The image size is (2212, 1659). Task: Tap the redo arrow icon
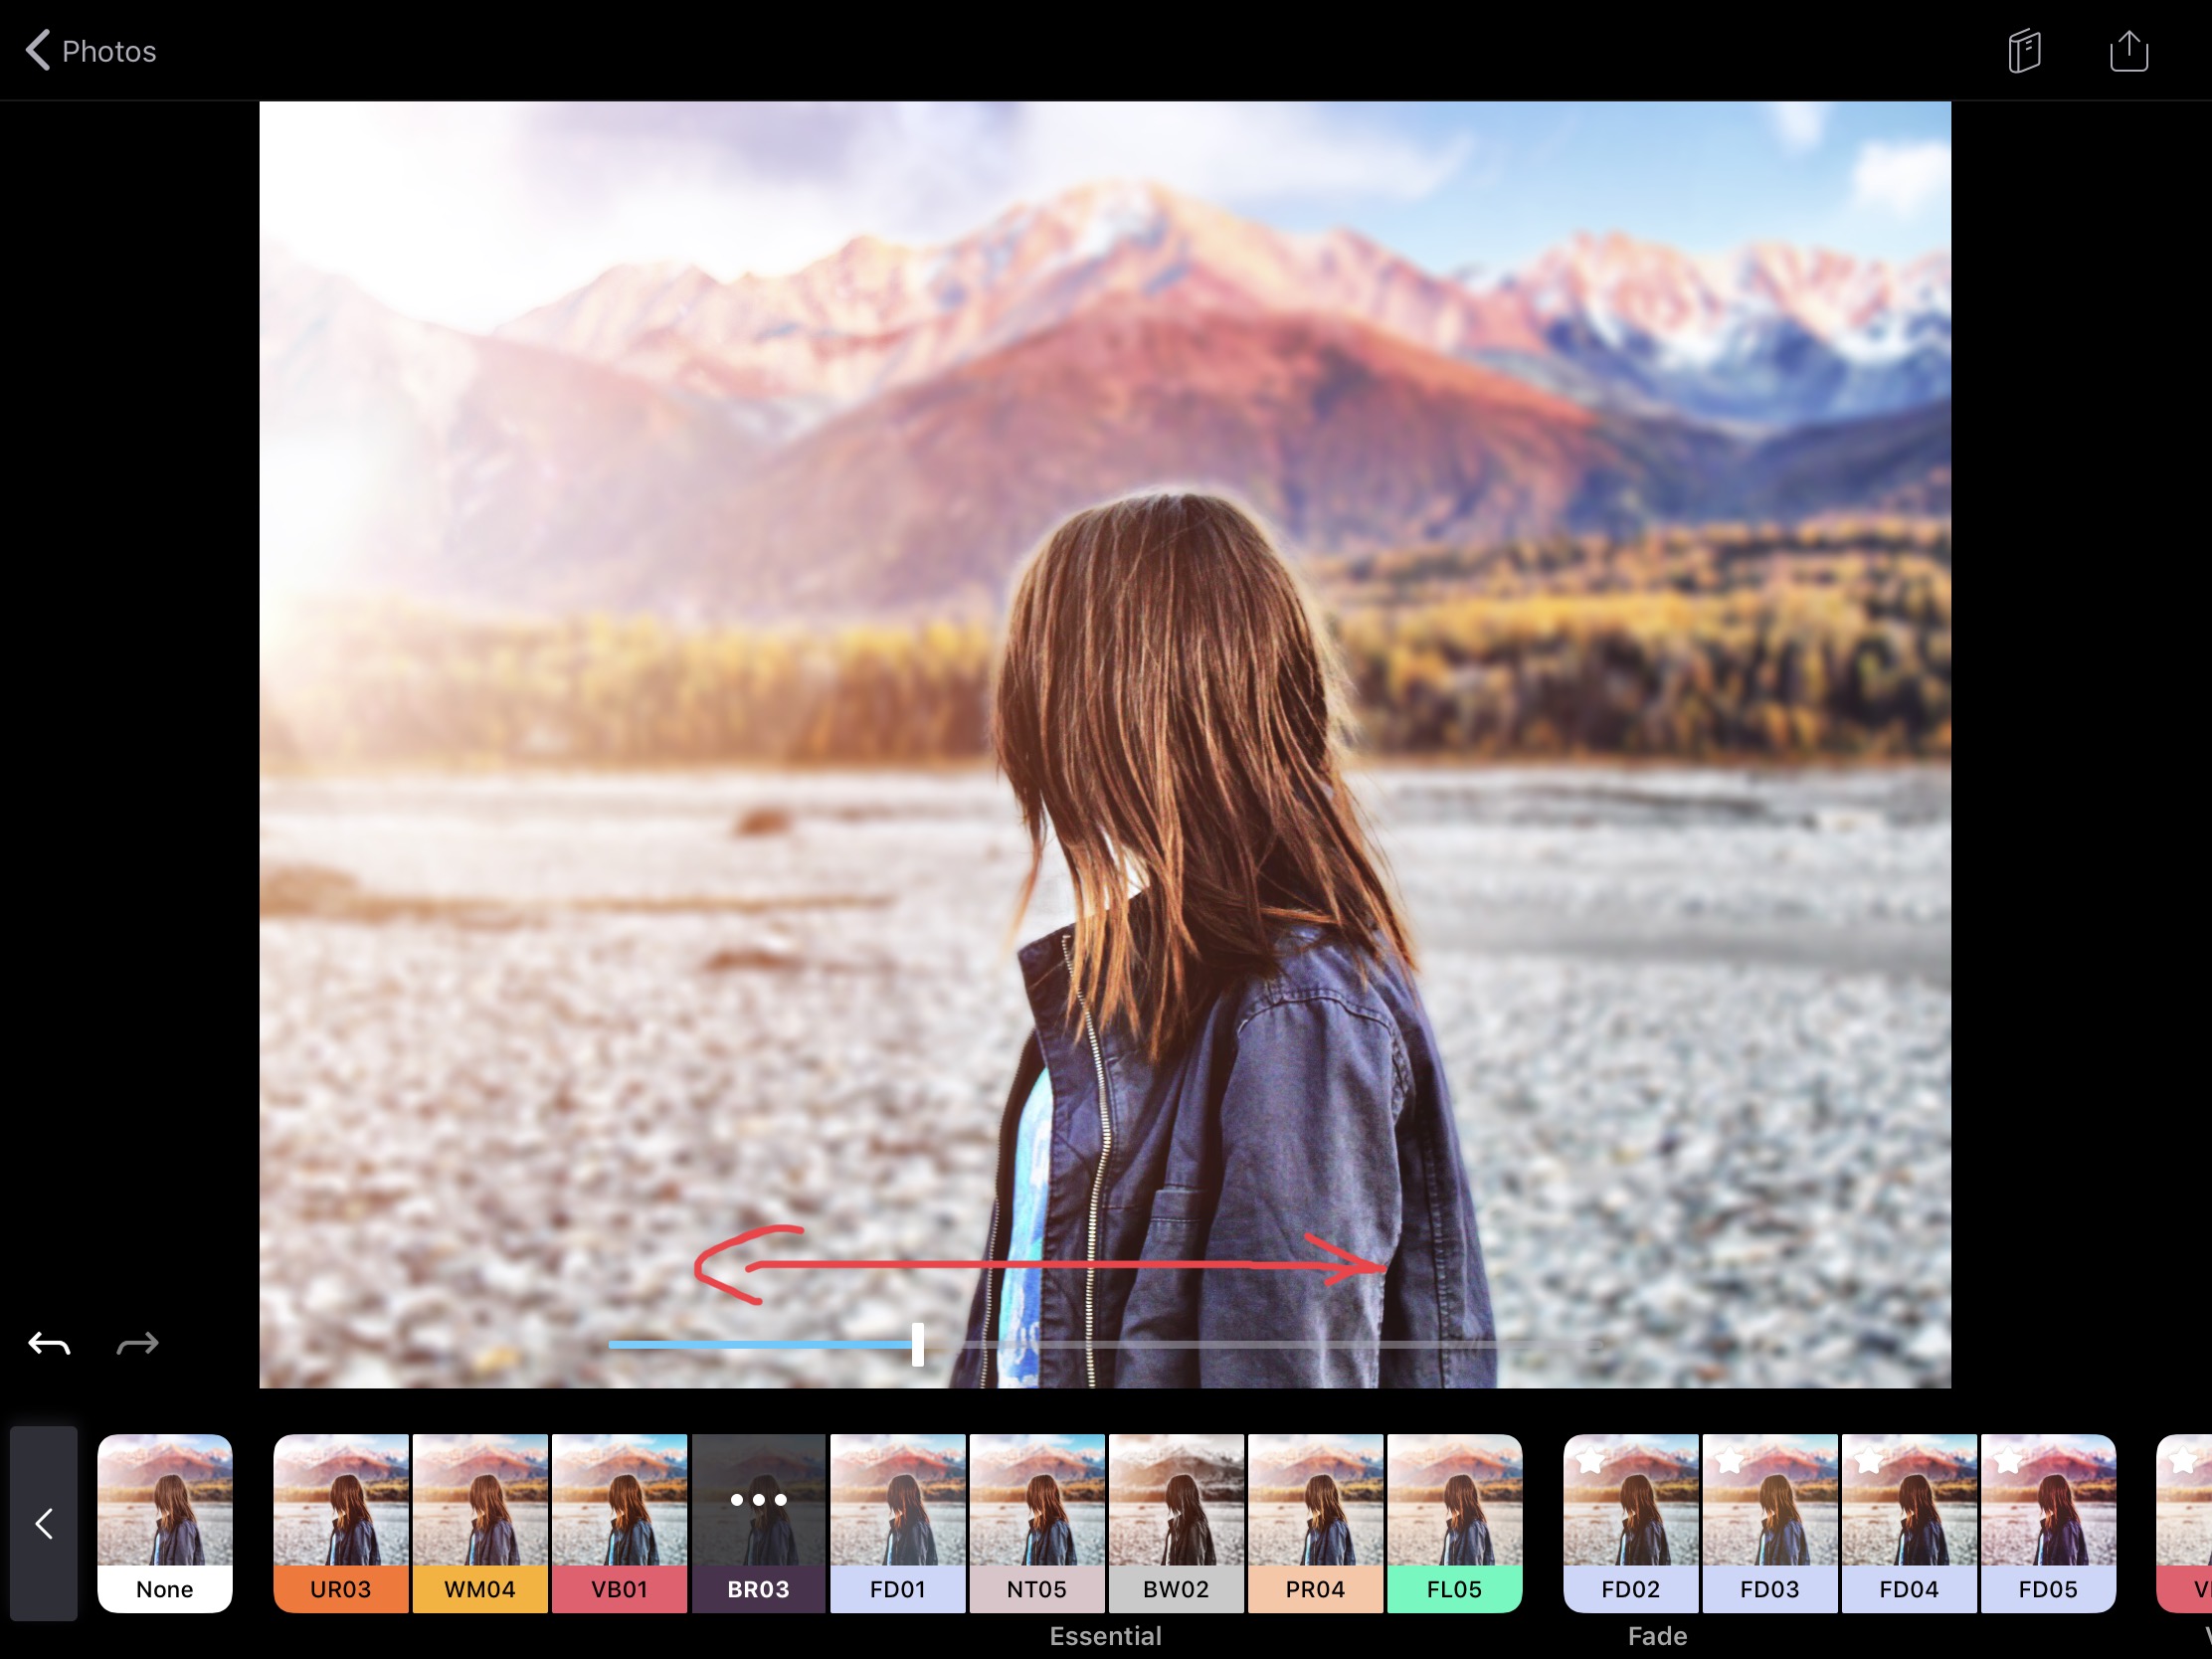(x=137, y=1344)
